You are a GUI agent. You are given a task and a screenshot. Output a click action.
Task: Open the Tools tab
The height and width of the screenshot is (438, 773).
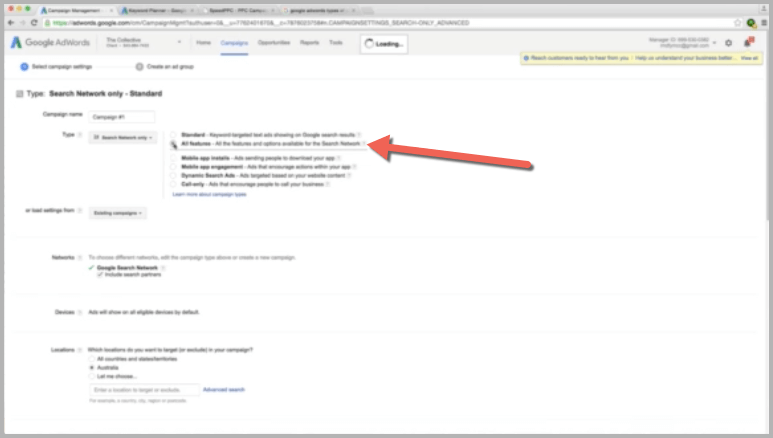(x=336, y=43)
